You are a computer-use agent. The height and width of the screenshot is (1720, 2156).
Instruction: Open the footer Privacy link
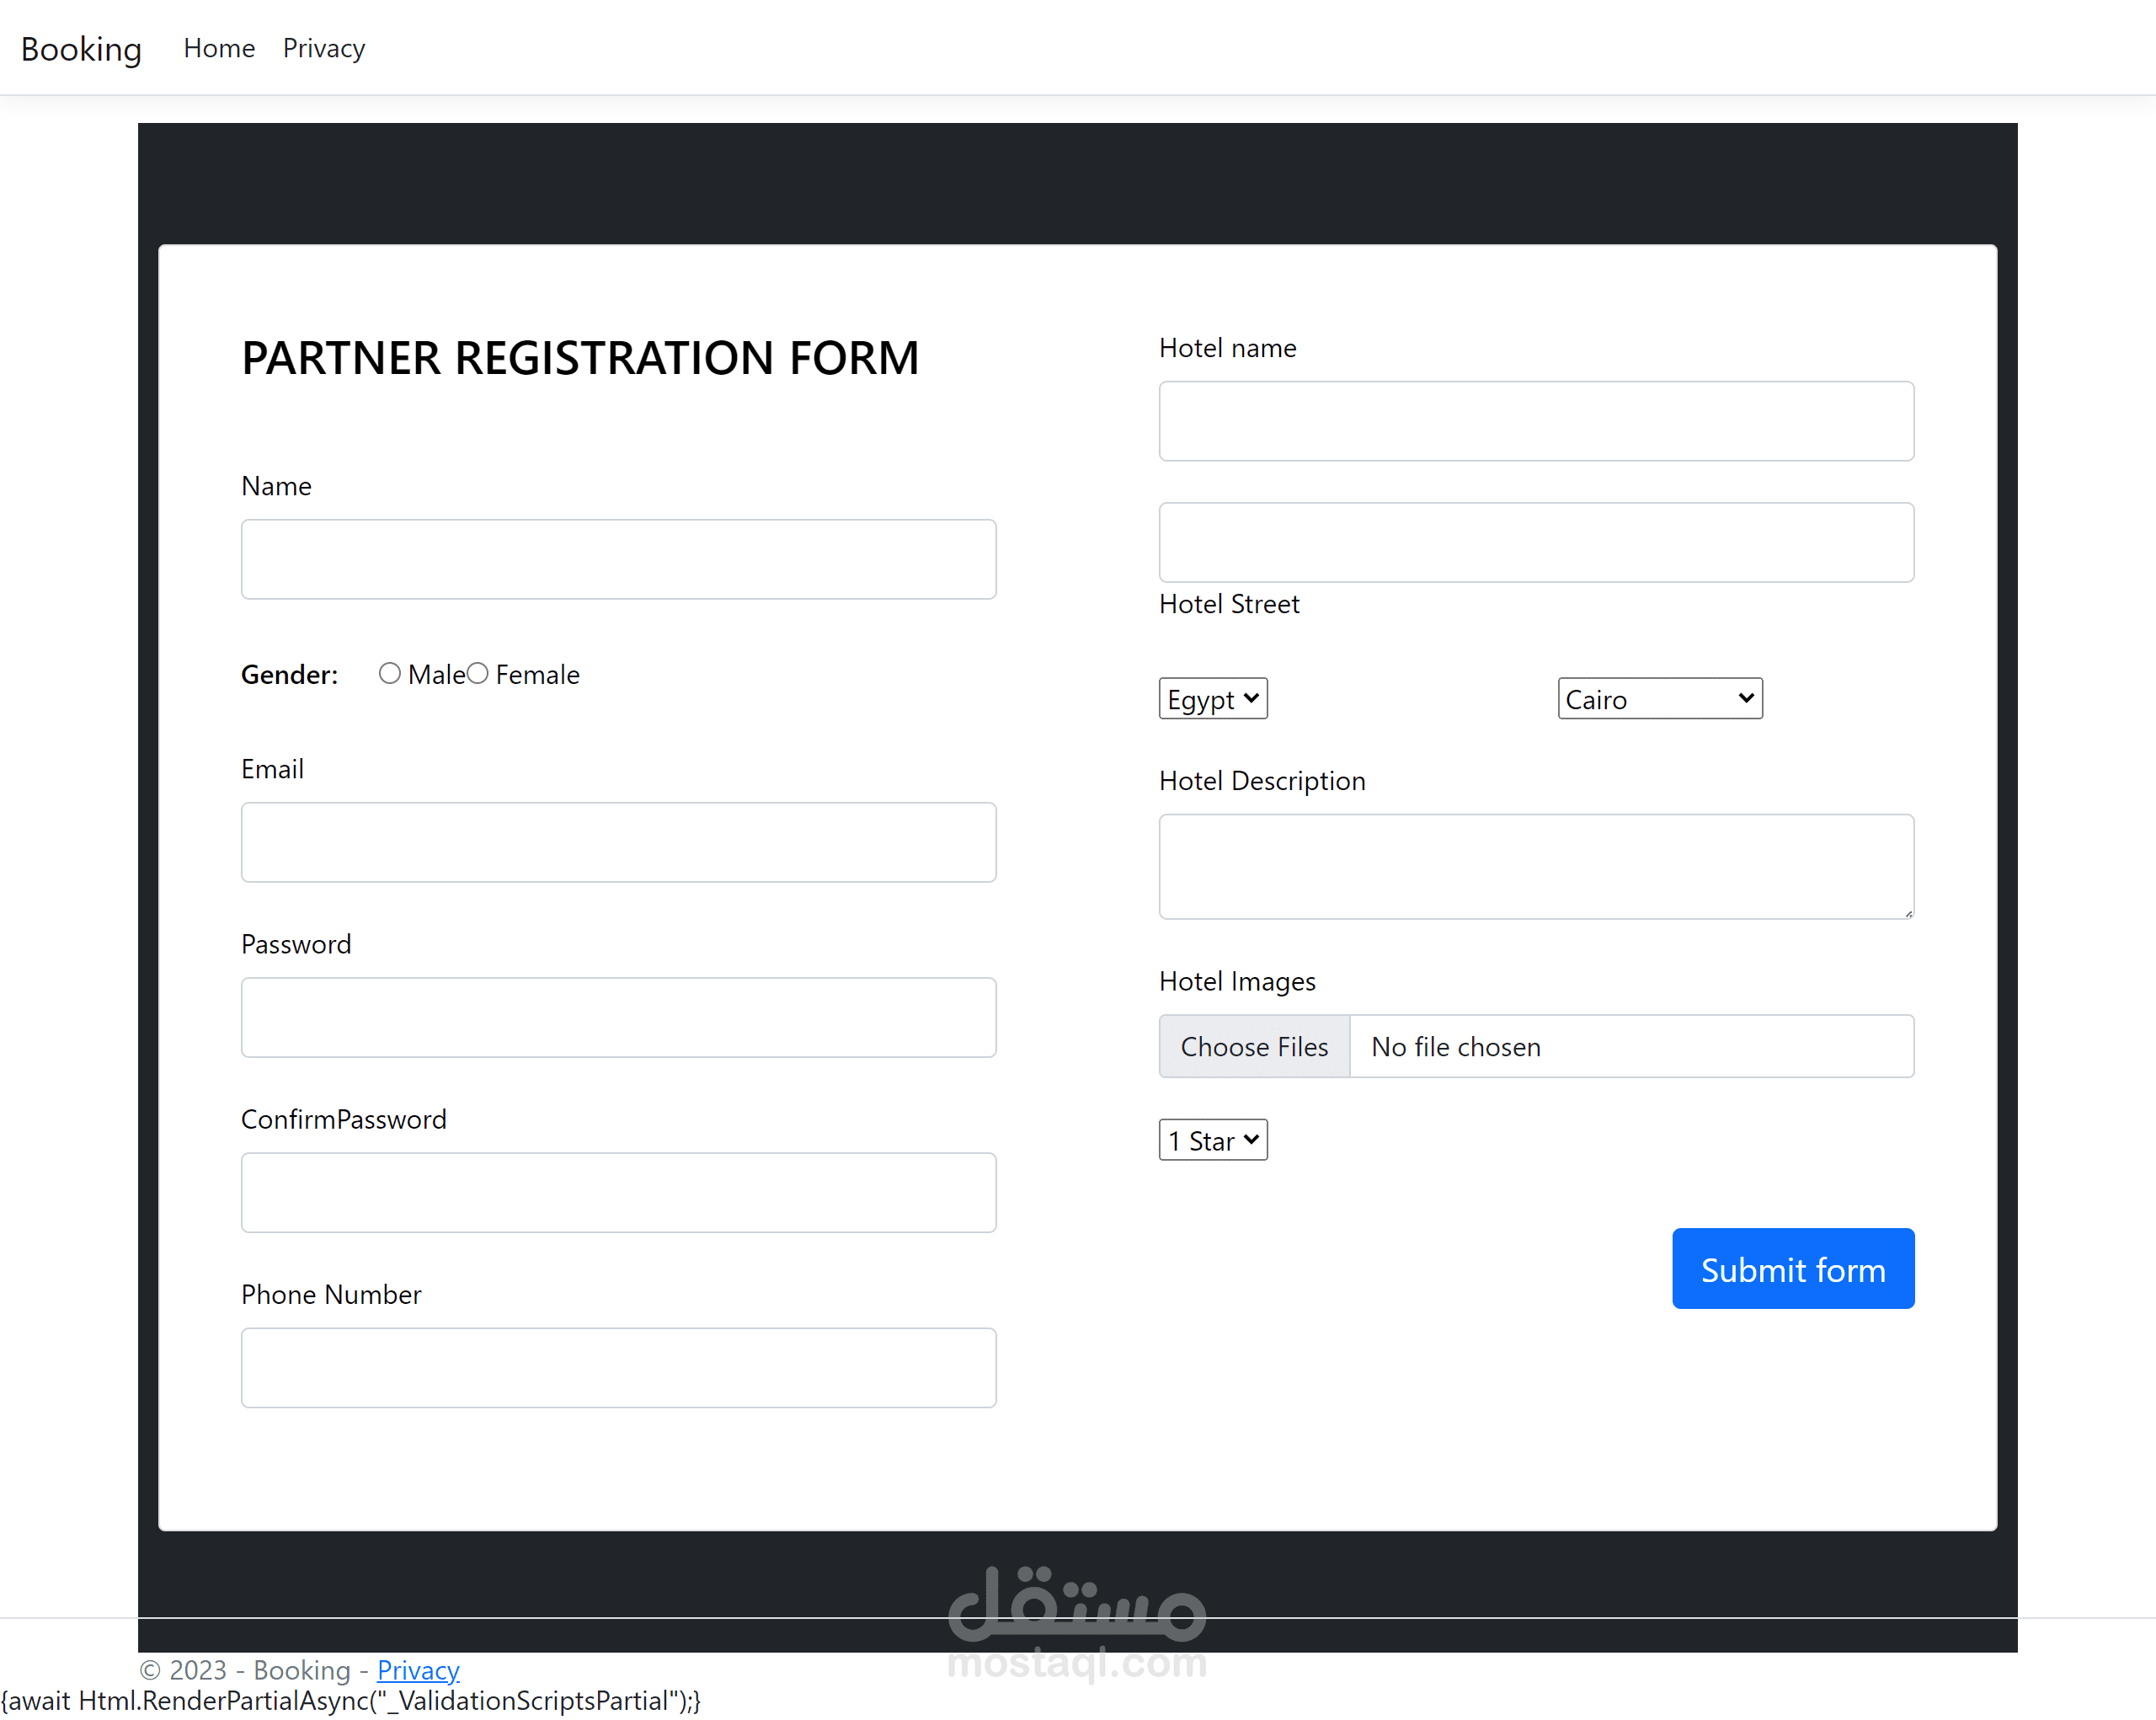tap(418, 1670)
